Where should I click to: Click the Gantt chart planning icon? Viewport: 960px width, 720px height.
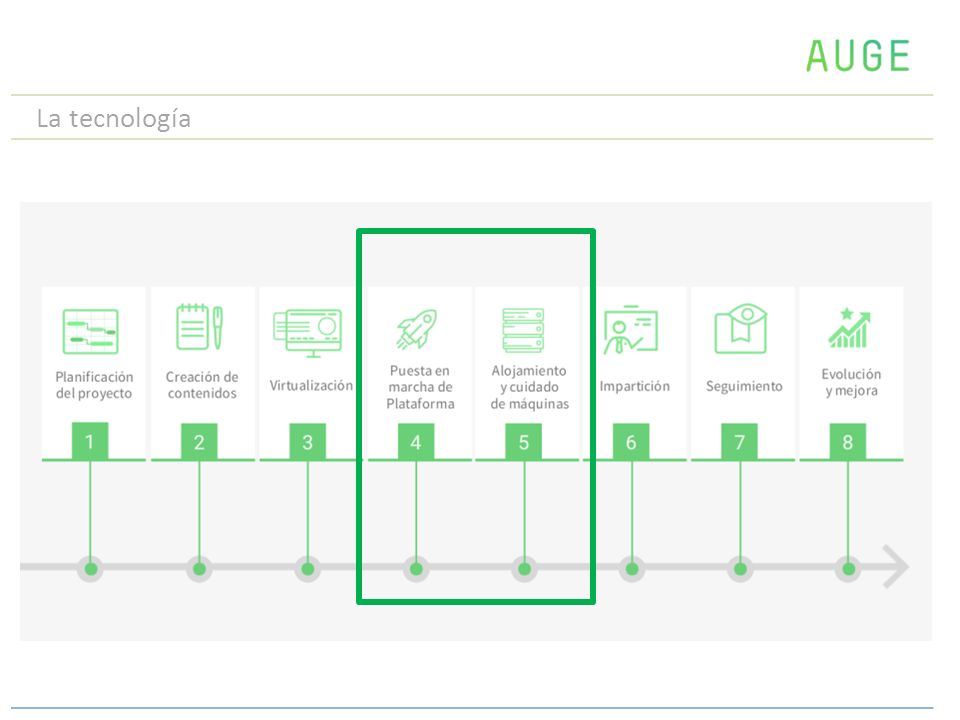[91, 331]
